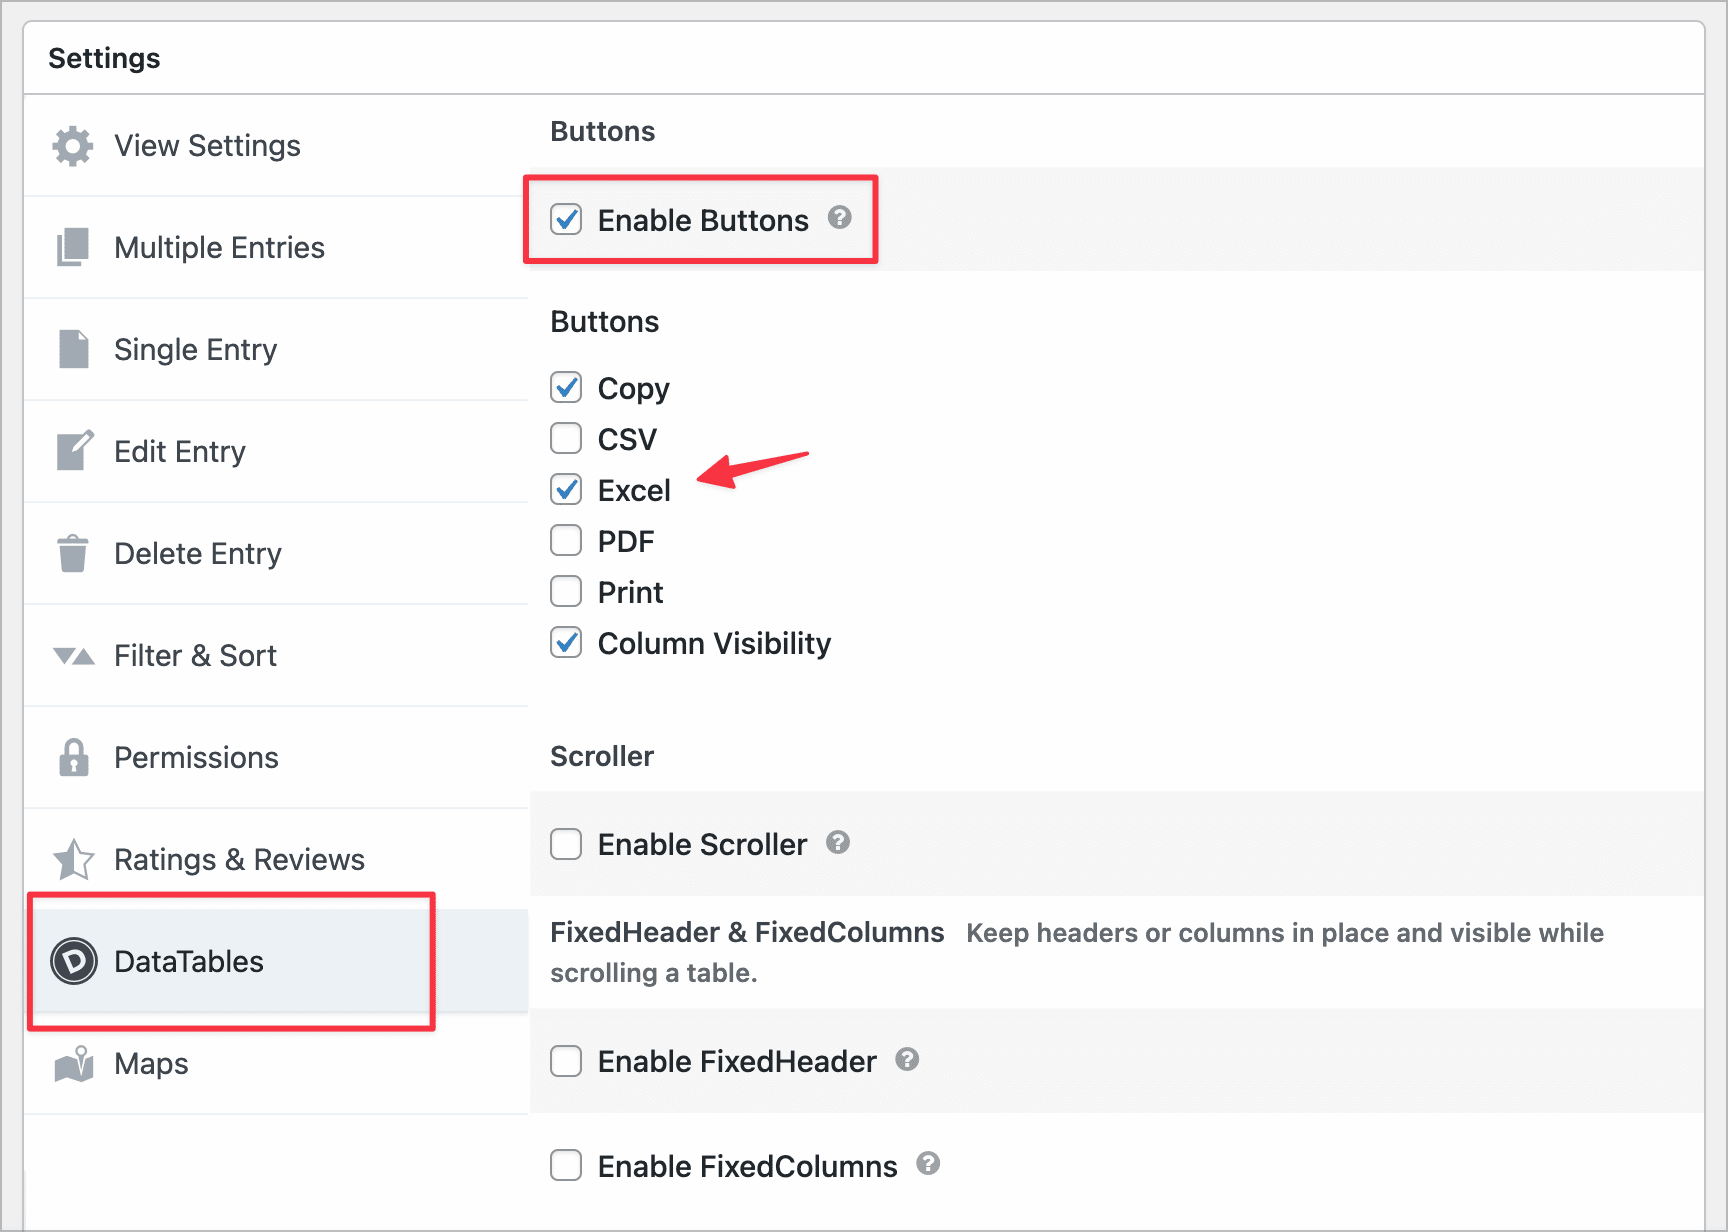The width and height of the screenshot is (1728, 1232).
Task: Click the Permissions padlock icon
Action: click(x=73, y=758)
